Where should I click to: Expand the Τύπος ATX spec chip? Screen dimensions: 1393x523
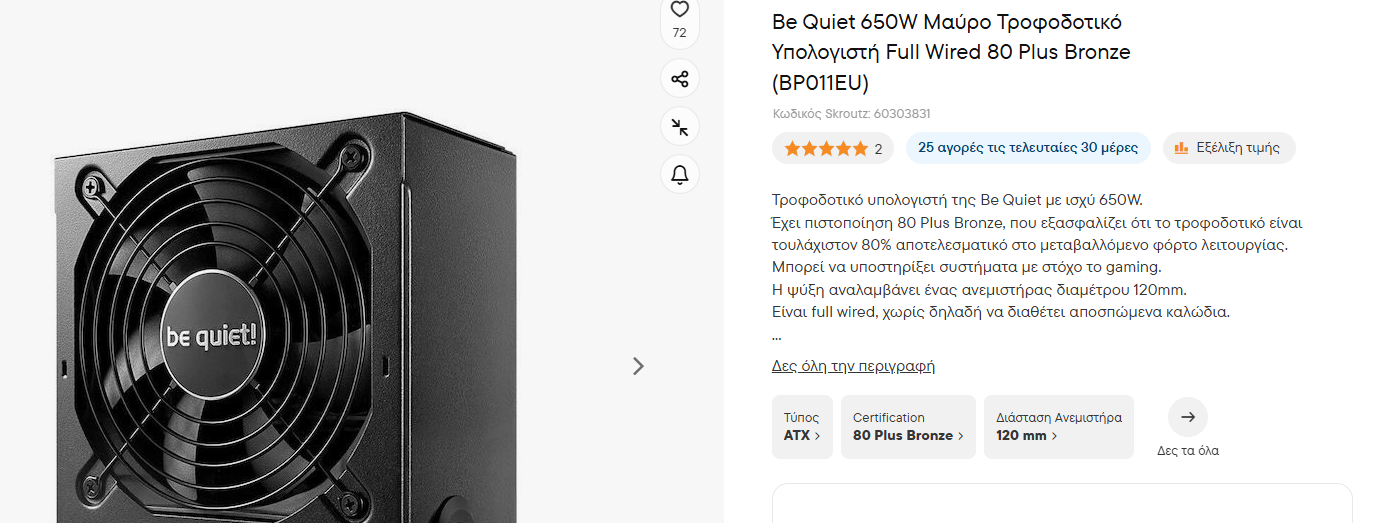[802, 427]
